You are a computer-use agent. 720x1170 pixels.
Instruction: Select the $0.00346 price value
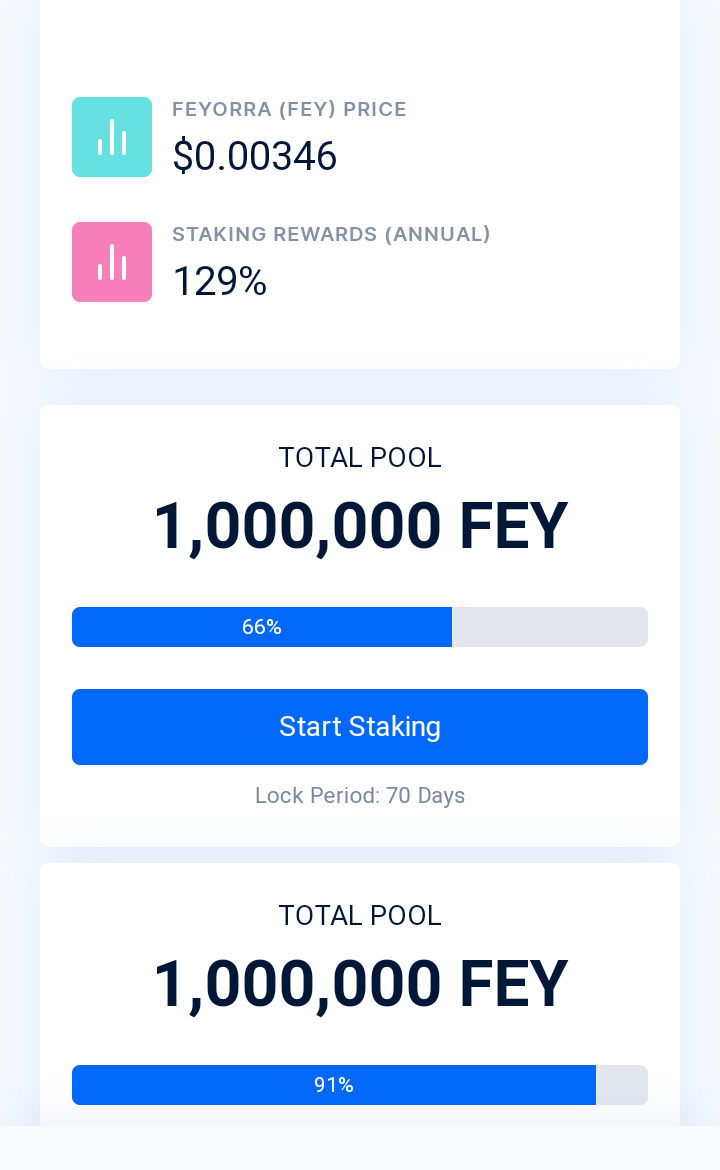tap(254, 156)
